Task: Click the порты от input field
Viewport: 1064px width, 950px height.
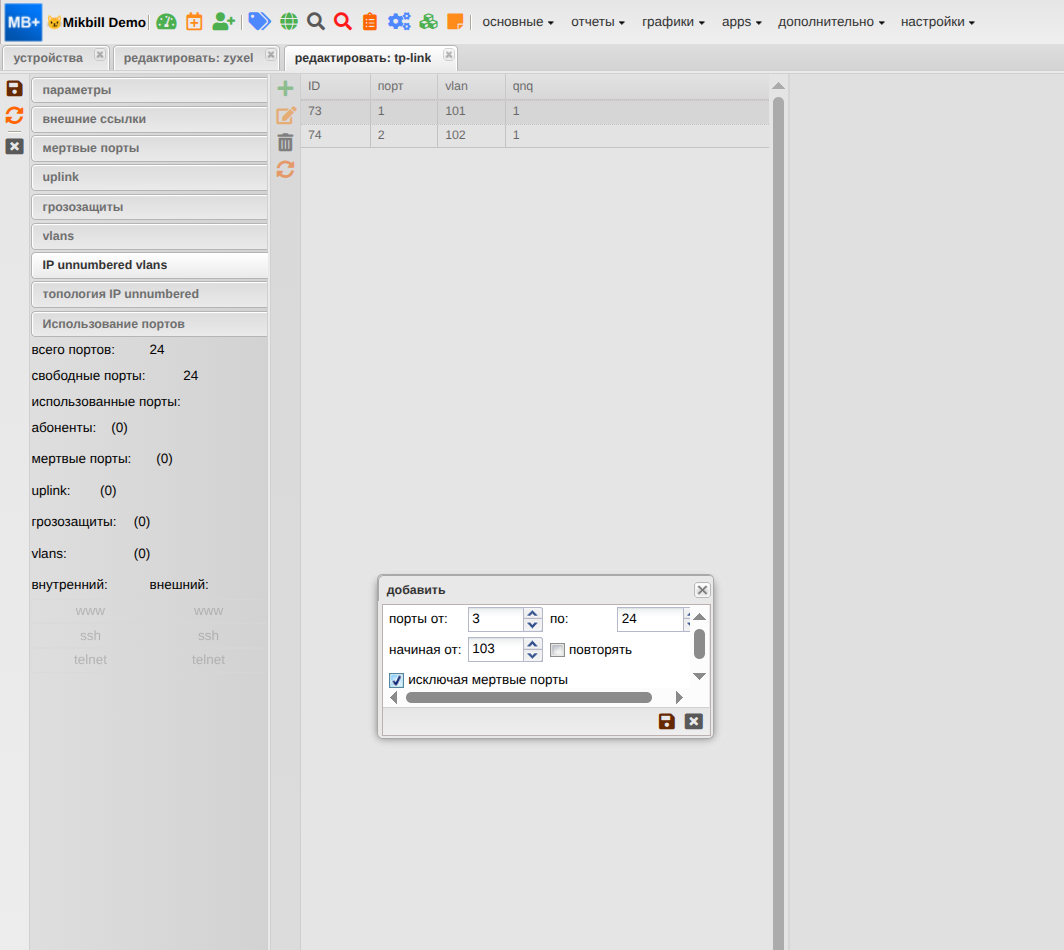Action: (x=496, y=619)
